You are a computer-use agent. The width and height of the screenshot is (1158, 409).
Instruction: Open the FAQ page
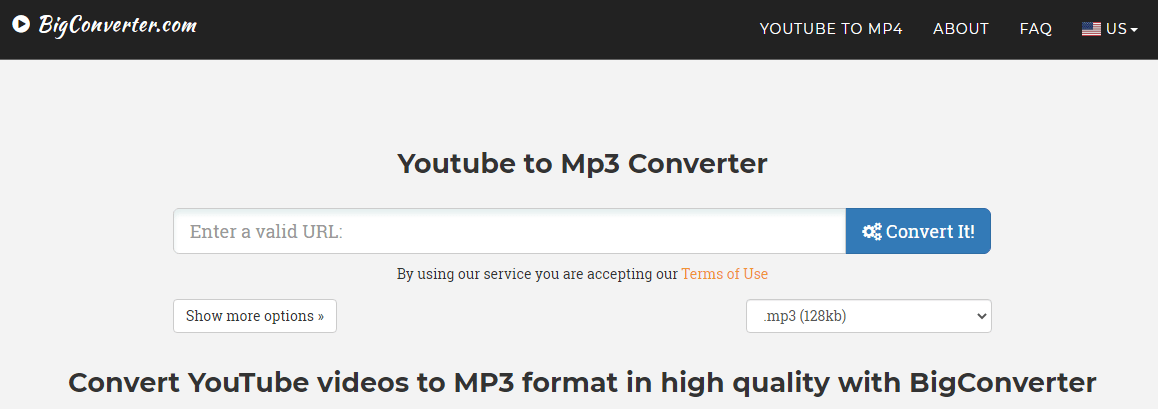pyautogui.click(x=1035, y=29)
